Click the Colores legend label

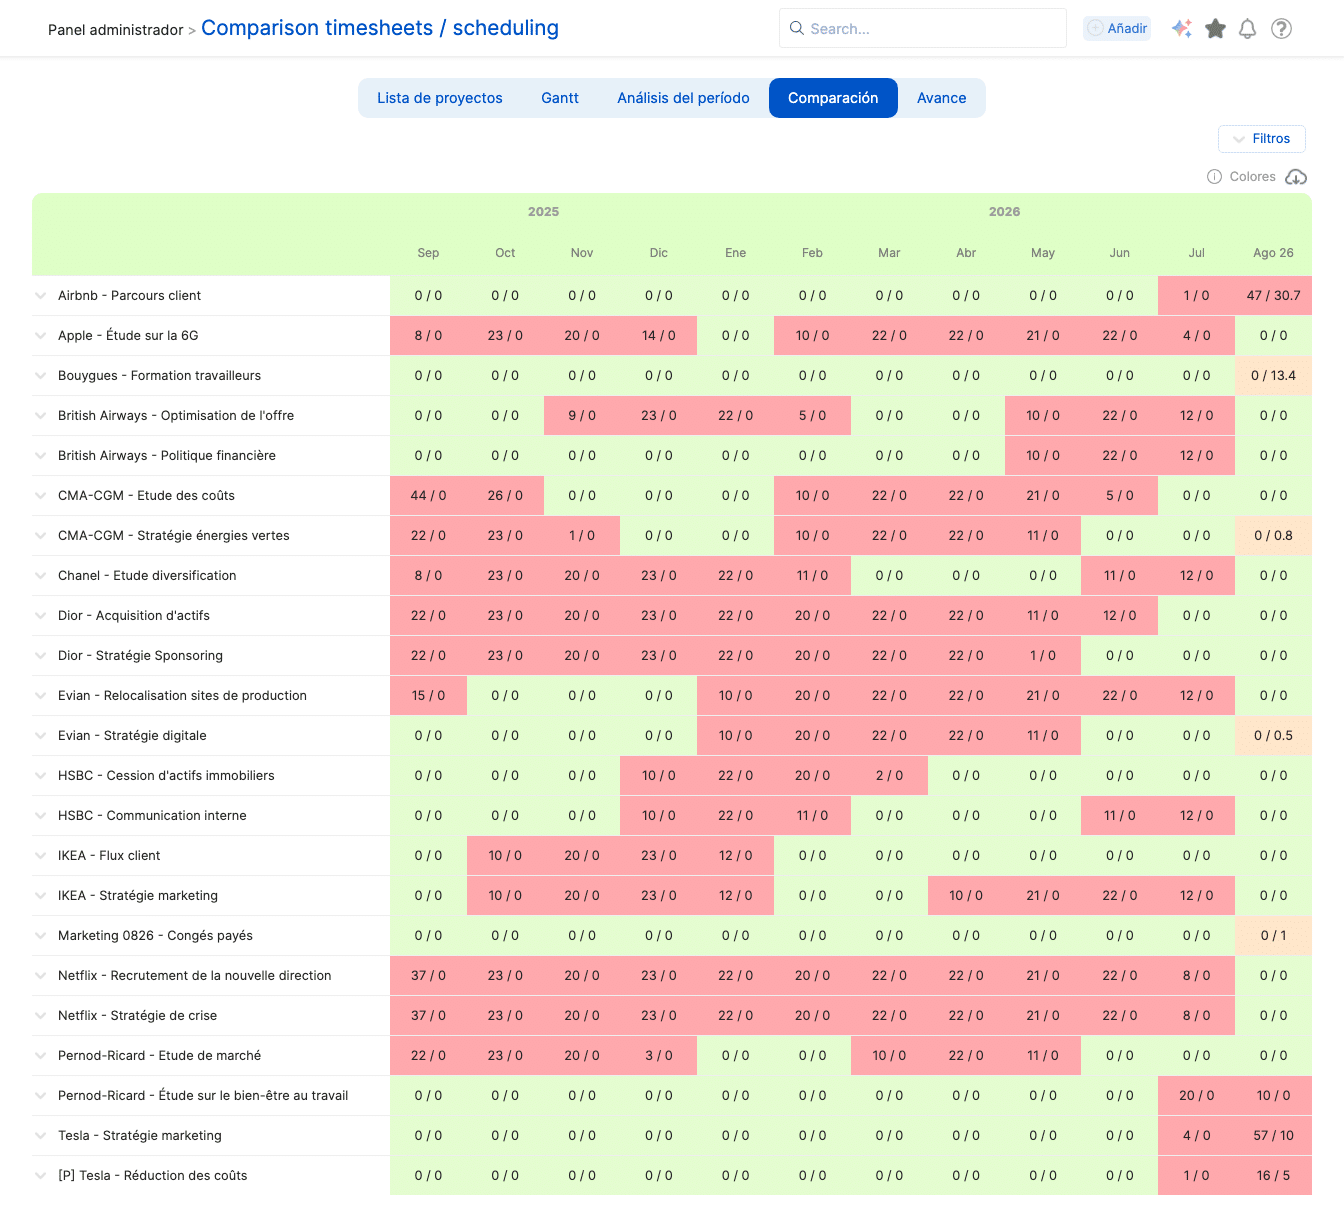click(x=1252, y=177)
